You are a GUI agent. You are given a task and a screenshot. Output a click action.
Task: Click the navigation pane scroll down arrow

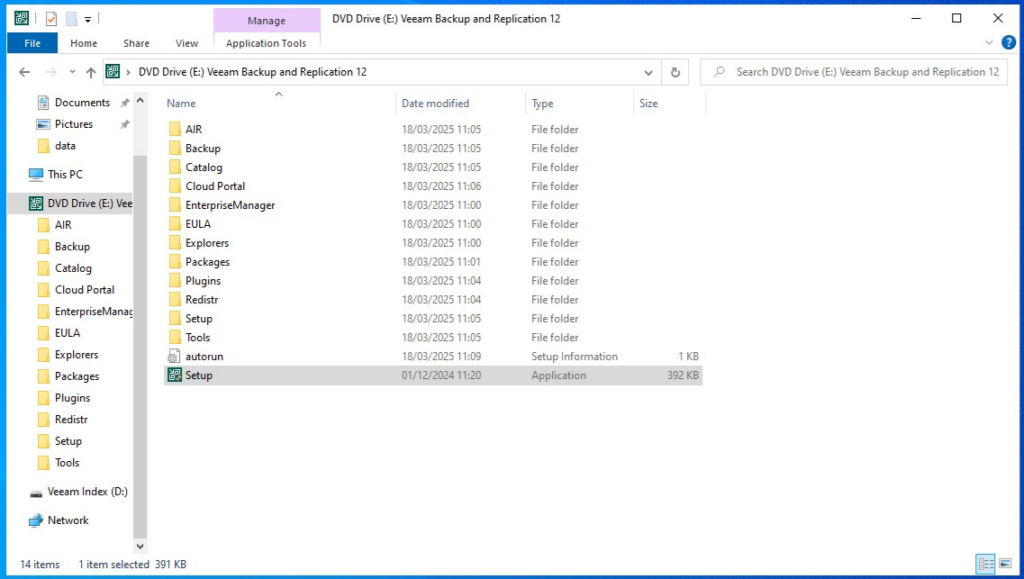[x=140, y=546]
